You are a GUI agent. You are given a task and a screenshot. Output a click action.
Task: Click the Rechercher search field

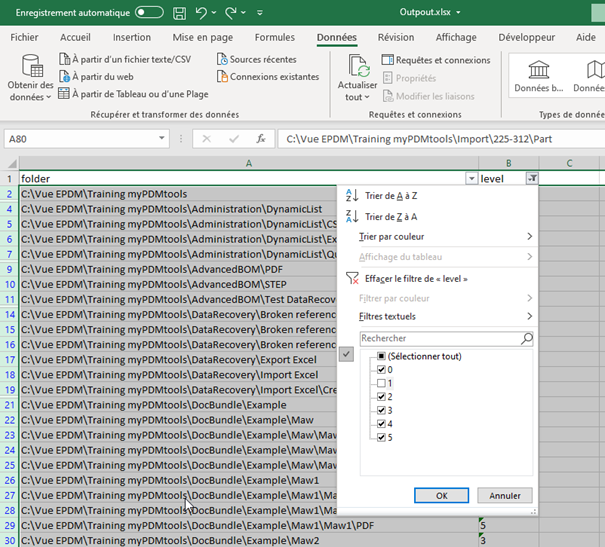tap(438, 338)
